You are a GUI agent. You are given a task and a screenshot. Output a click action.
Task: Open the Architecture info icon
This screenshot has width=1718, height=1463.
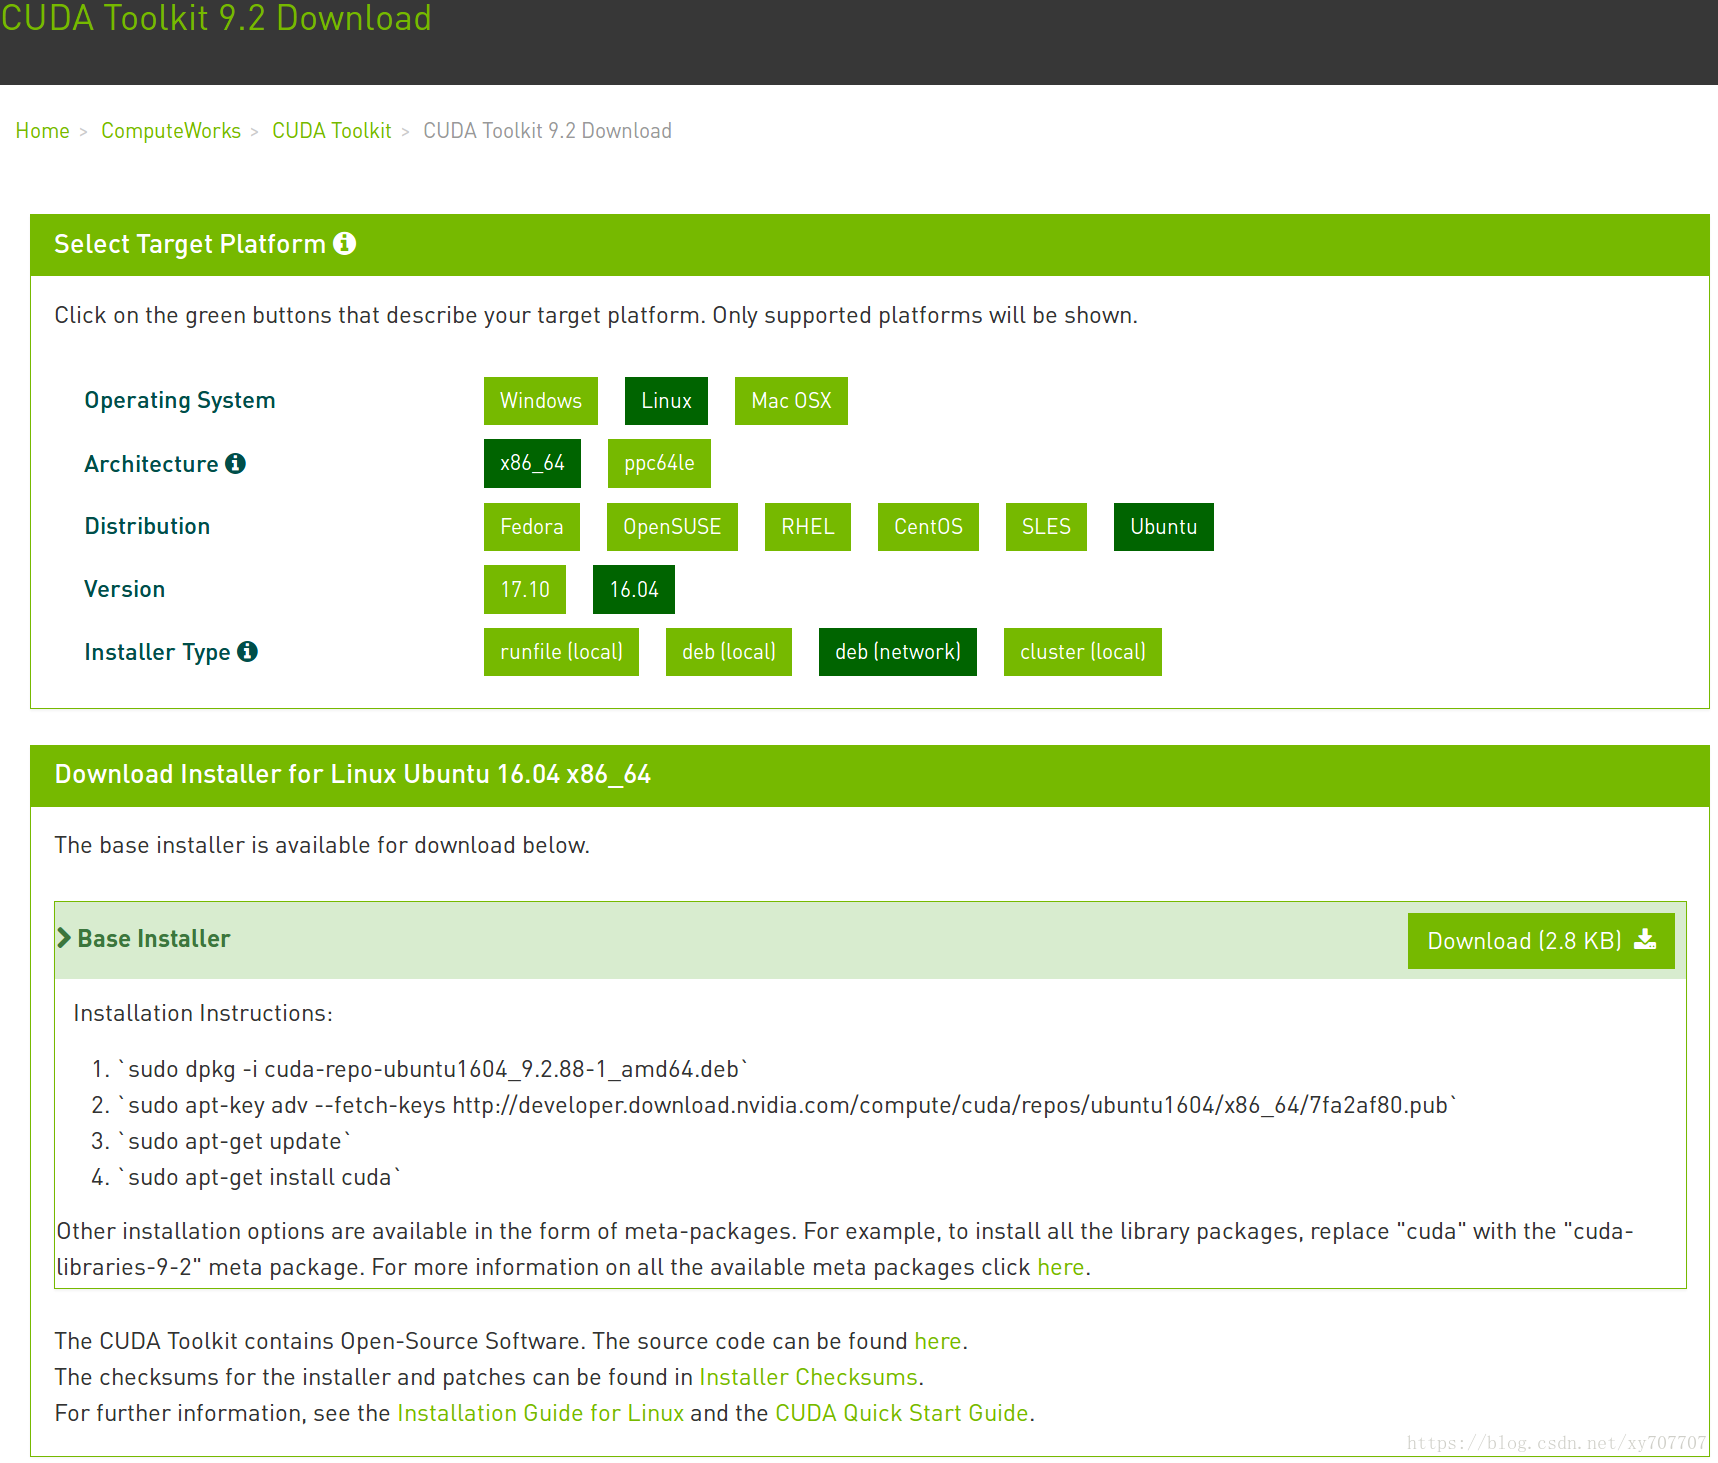(x=235, y=463)
